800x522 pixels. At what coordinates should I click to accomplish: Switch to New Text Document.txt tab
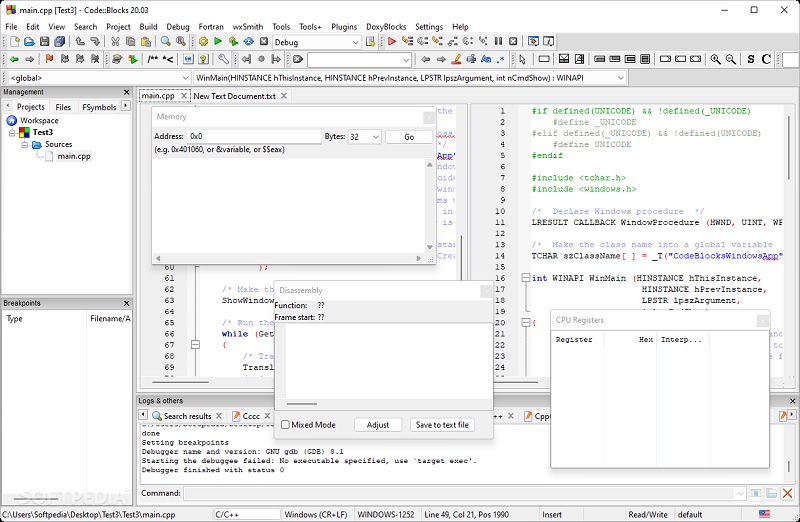point(235,96)
